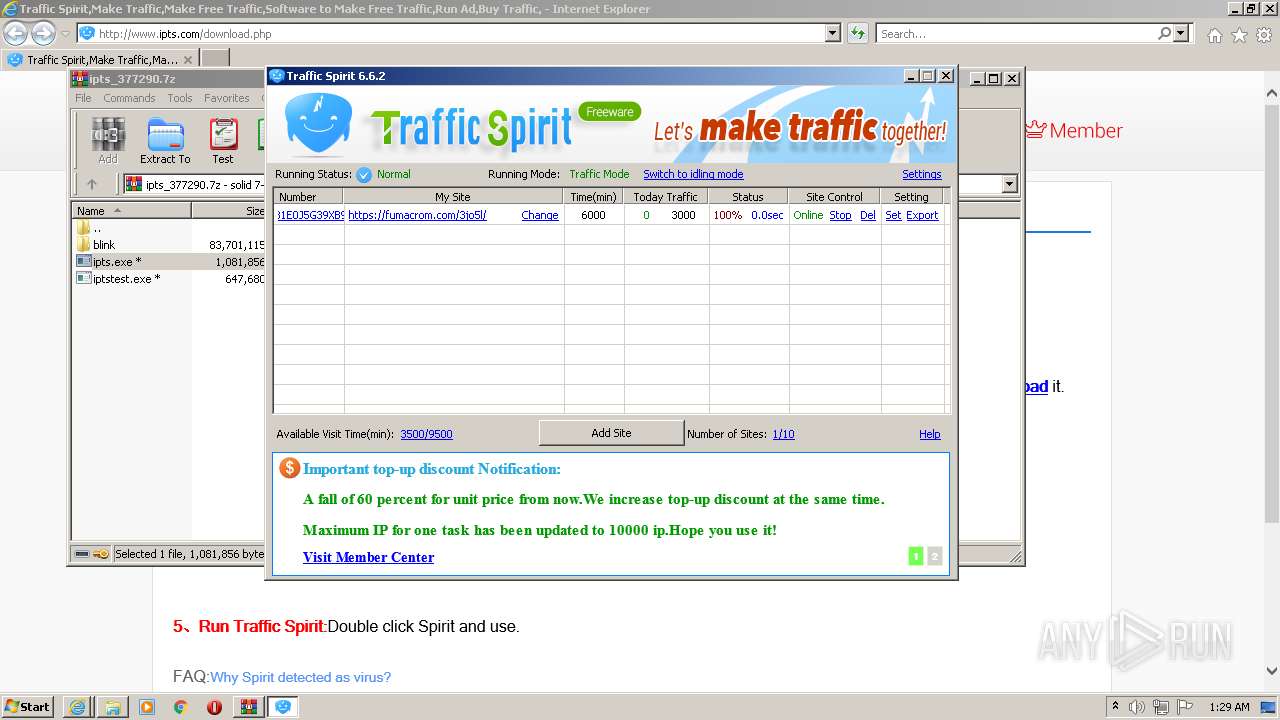Click the IE refresh button
The width and height of the screenshot is (1280, 720).
pos(857,33)
